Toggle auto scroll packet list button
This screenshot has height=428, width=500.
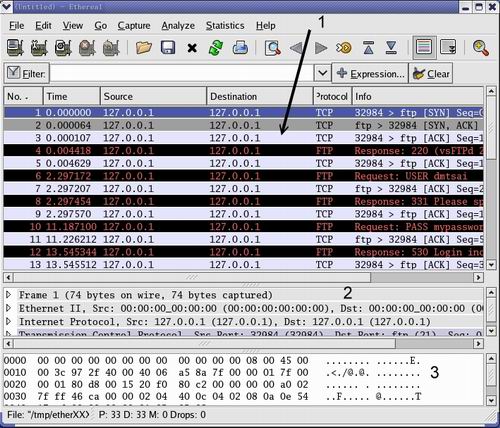tap(448, 47)
